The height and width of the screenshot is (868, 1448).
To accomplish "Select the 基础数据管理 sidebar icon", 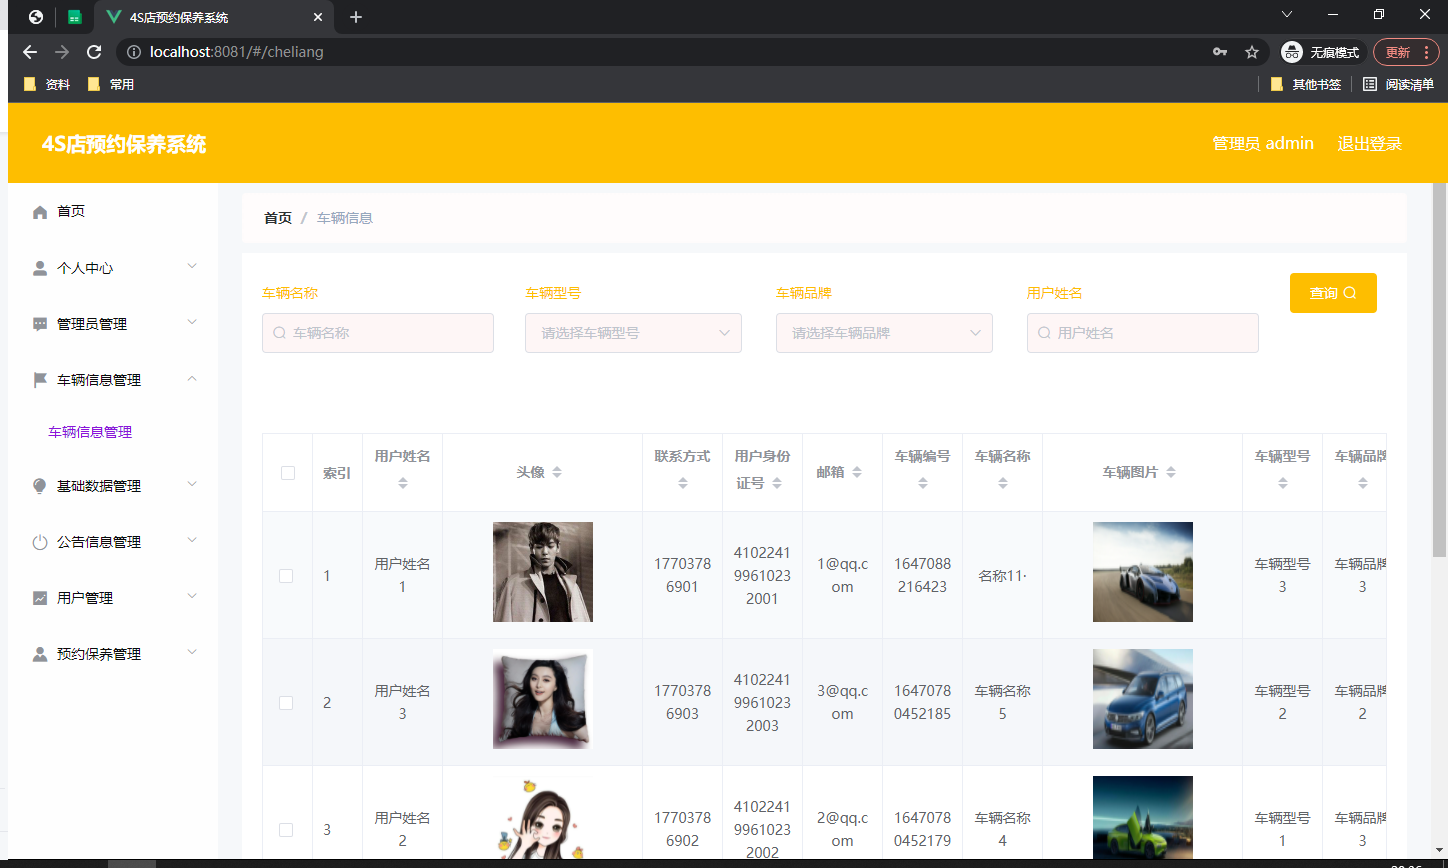I will click(x=38, y=485).
